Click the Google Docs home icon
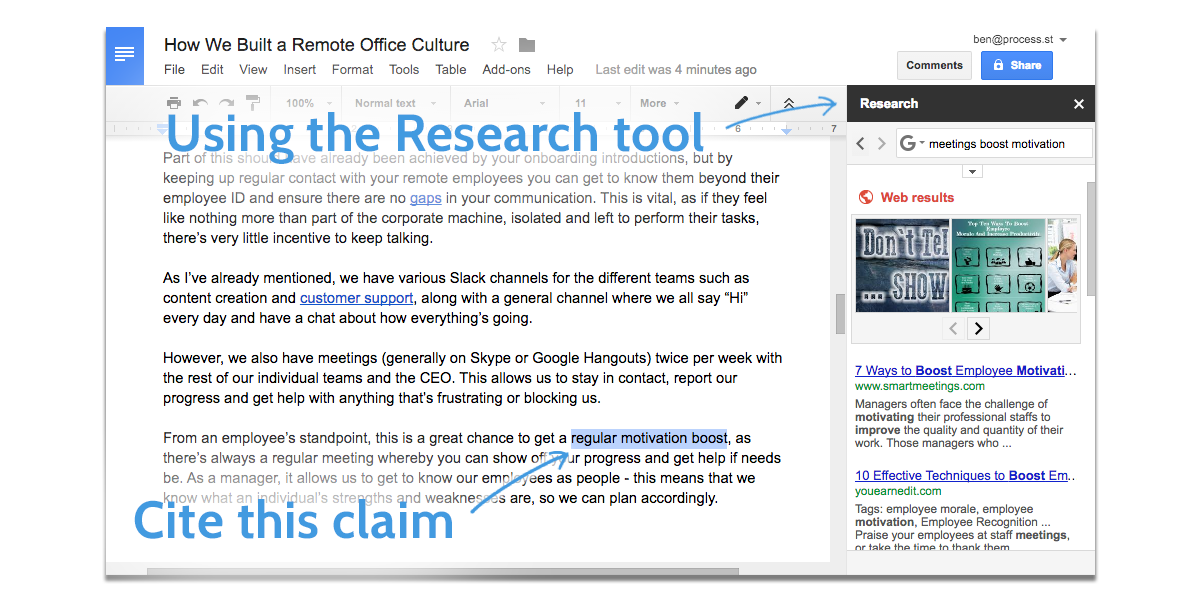The height and width of the screenshot is (600, 1200). (125, 56)
